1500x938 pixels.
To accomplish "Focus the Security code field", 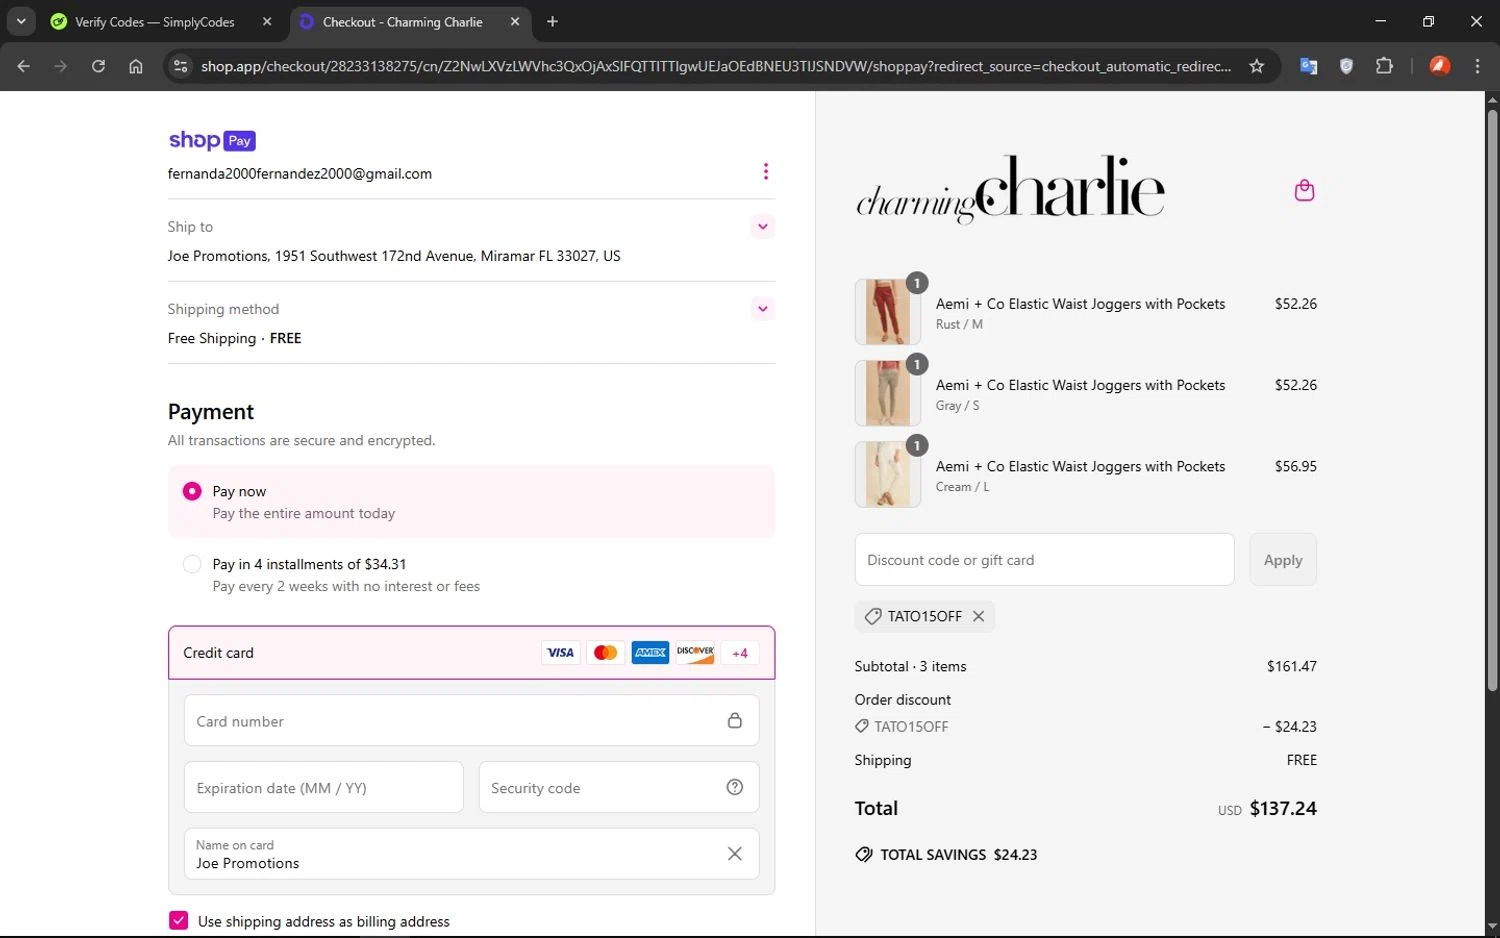I will click(x=618, y=788).
